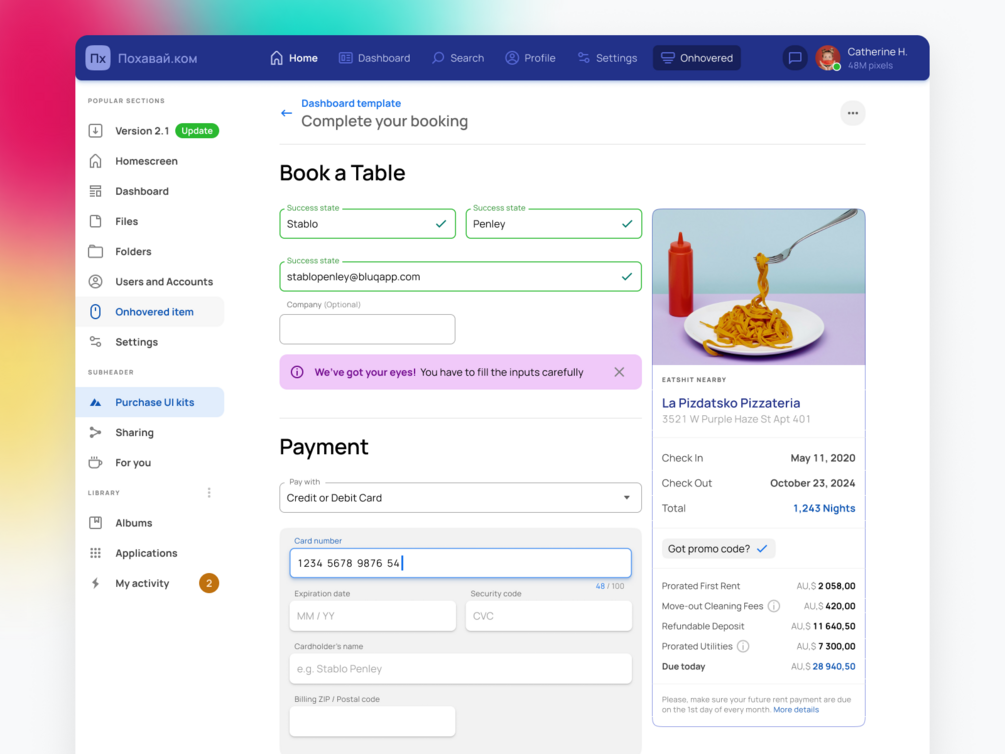Click the Sharing icon in sidebar
Image resolution: width=1005 pixels, height=754 pixels.
tap(96, 433)
